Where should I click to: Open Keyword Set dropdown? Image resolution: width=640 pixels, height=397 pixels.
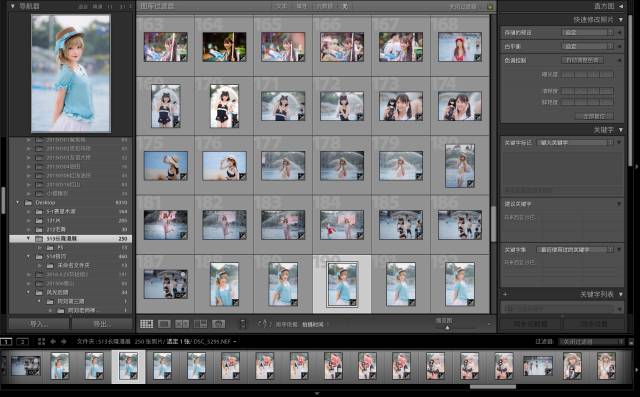pyautogui.click(x=575, y=250)
